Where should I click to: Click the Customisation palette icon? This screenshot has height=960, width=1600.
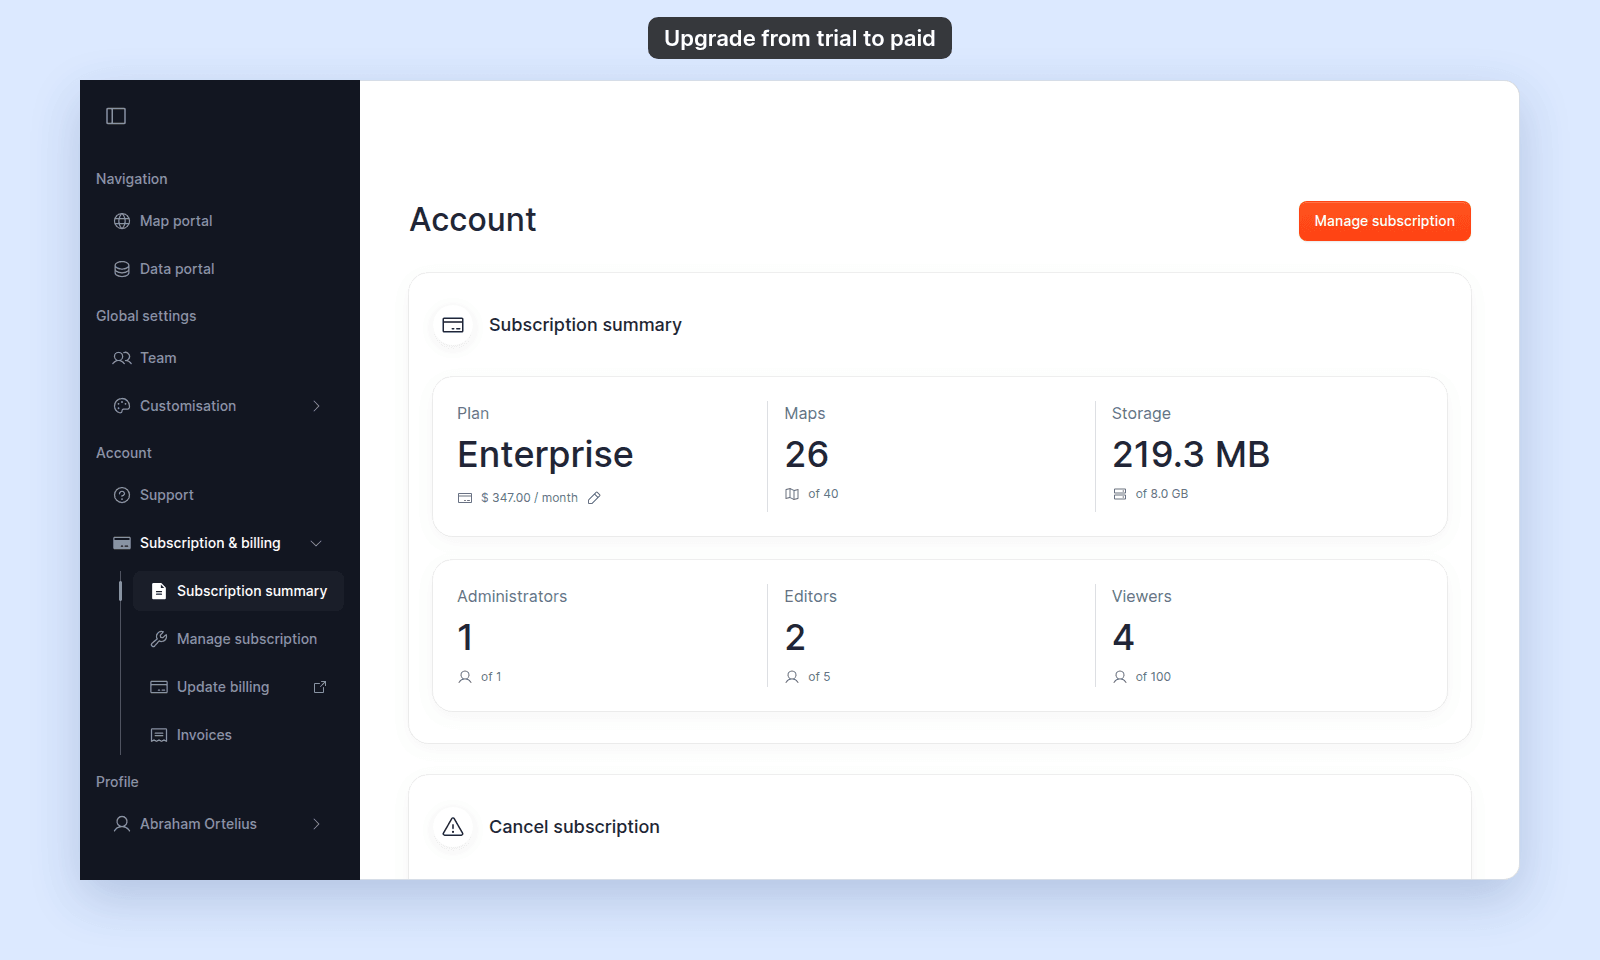click(122, 406)
